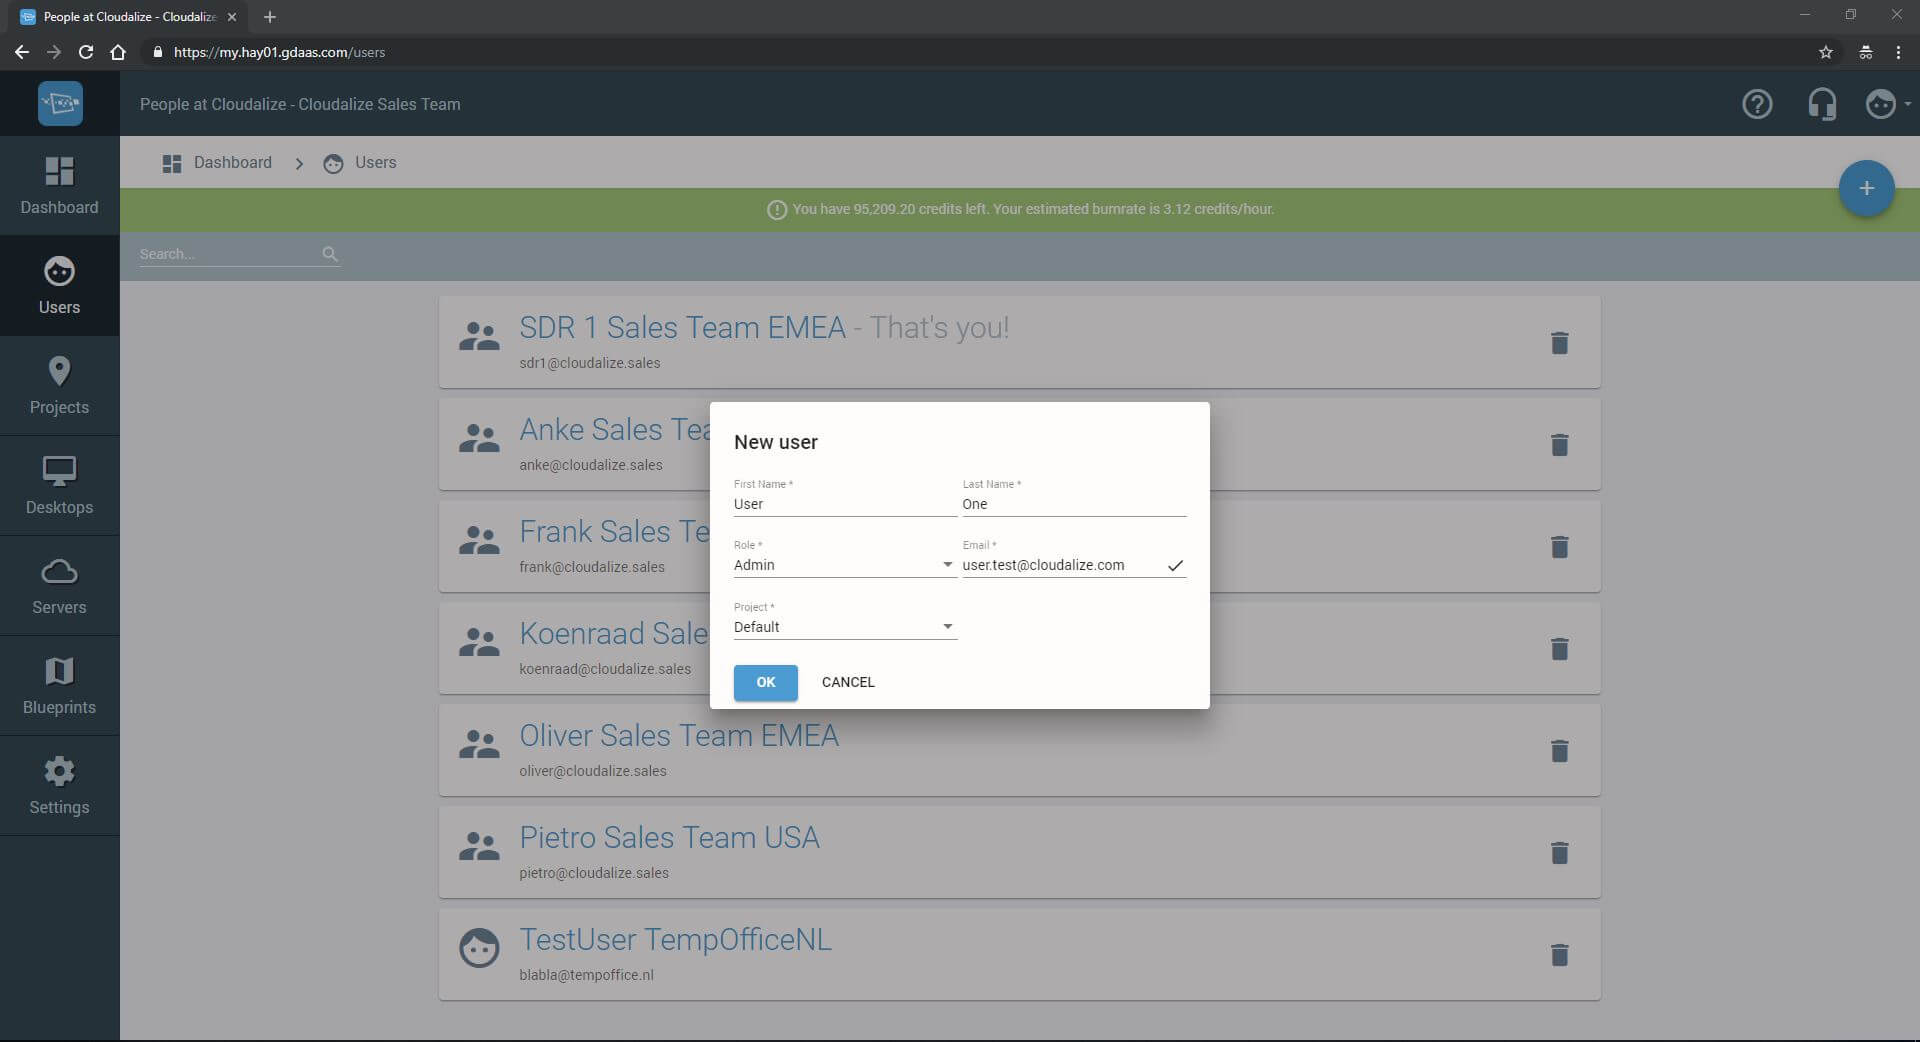Image resolution: width=1920 pixels, height=1042 pixels.
Task: Bookmark page with star icon
Action: [x=1826, y=52]
